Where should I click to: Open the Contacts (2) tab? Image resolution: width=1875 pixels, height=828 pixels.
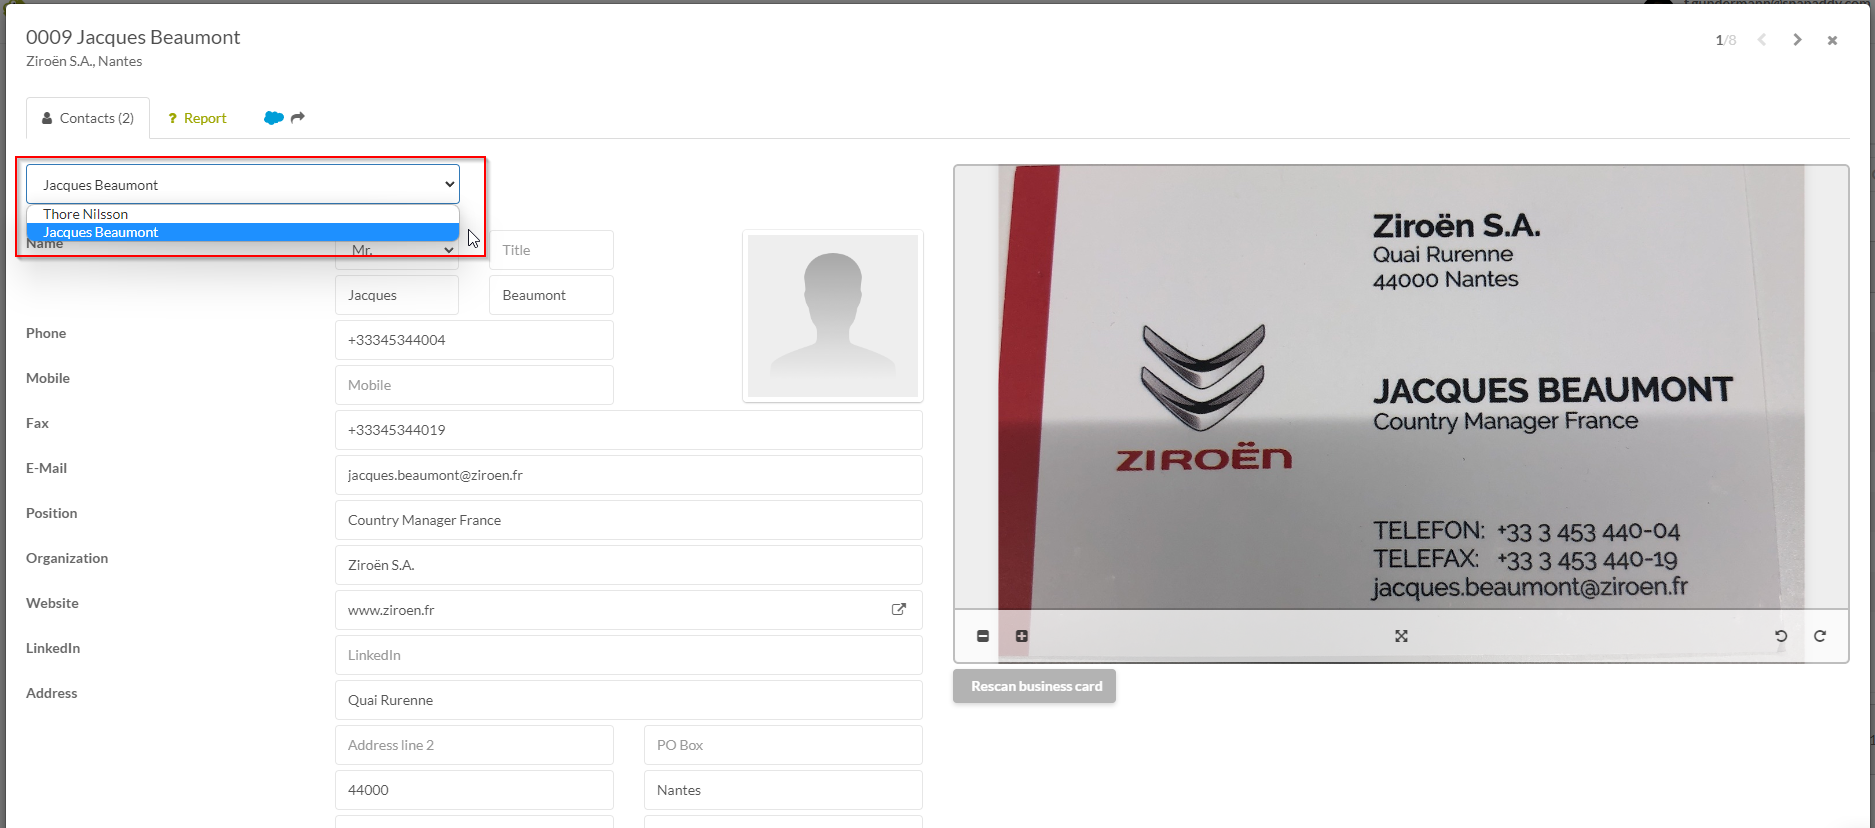tap(88, 118)
